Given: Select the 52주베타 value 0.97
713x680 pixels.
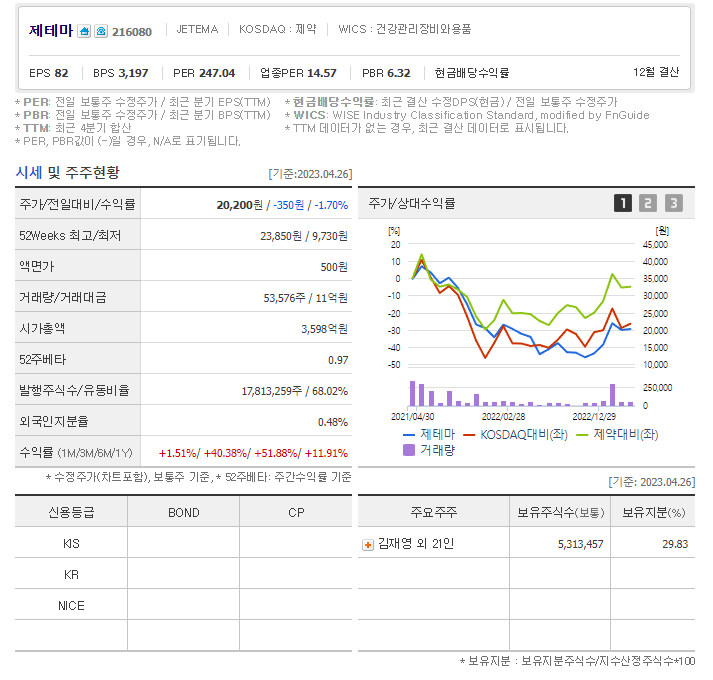Looking at the screenshot, I should pyautogui.click(x=338, y=360).
